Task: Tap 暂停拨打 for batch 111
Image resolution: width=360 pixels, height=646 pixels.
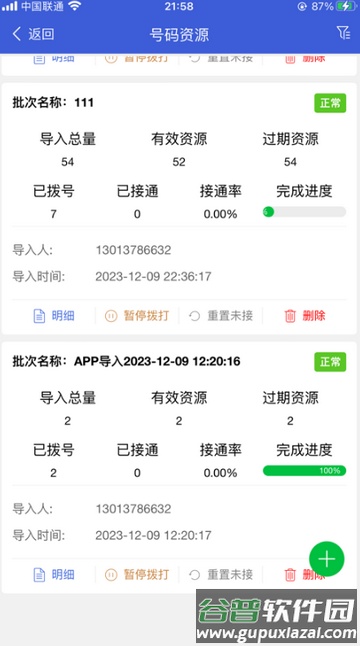Action: coord(137,316)
